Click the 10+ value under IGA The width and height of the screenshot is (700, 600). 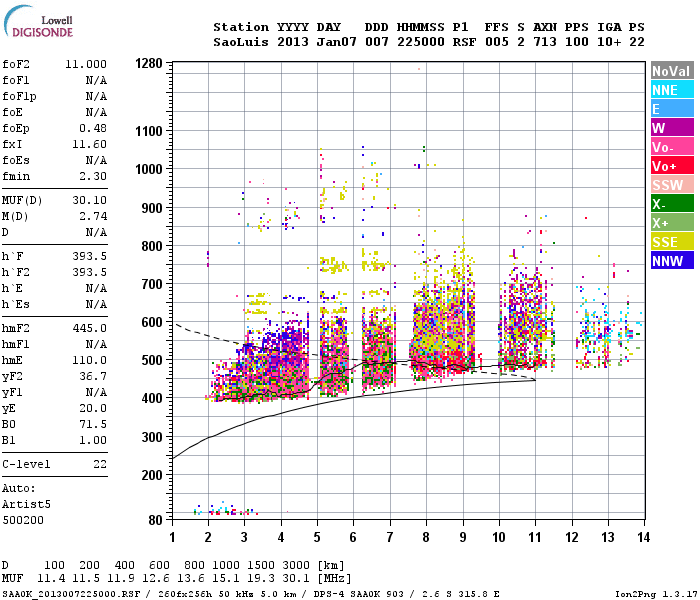[609, 42]
